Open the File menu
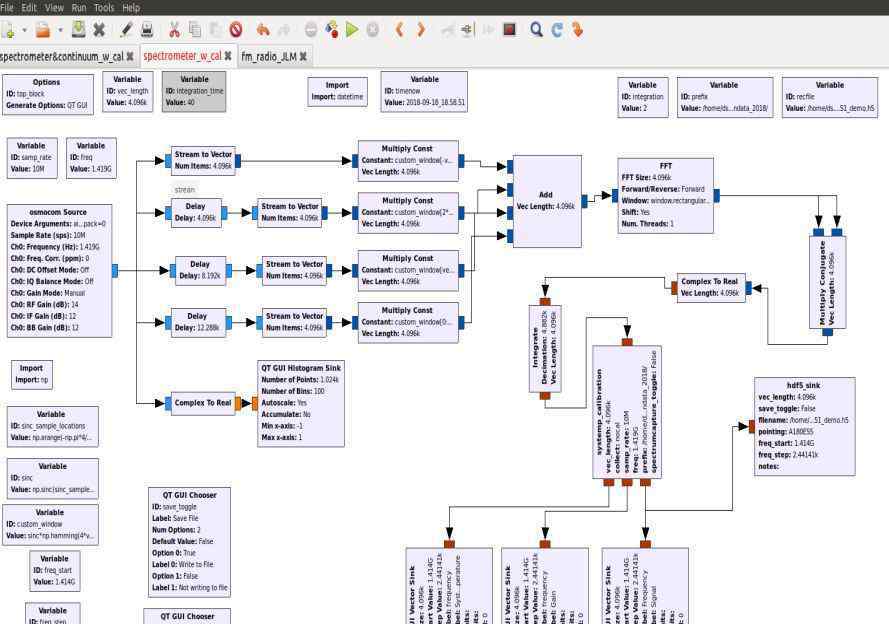 7,7
